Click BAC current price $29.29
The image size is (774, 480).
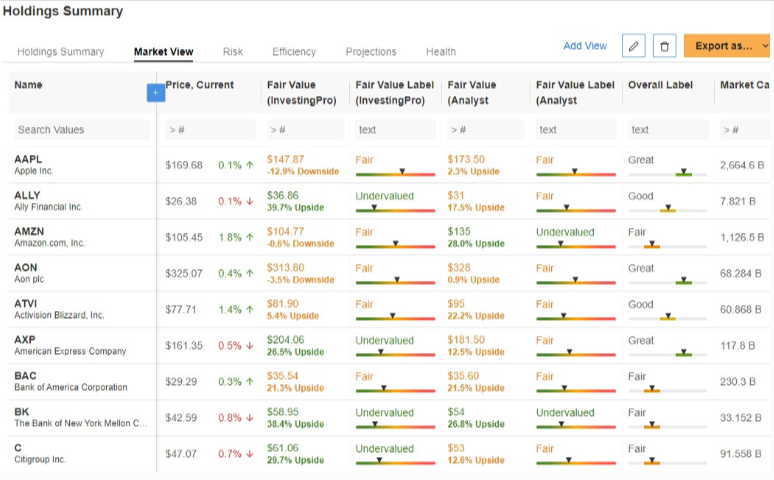[x=181, y=381]
